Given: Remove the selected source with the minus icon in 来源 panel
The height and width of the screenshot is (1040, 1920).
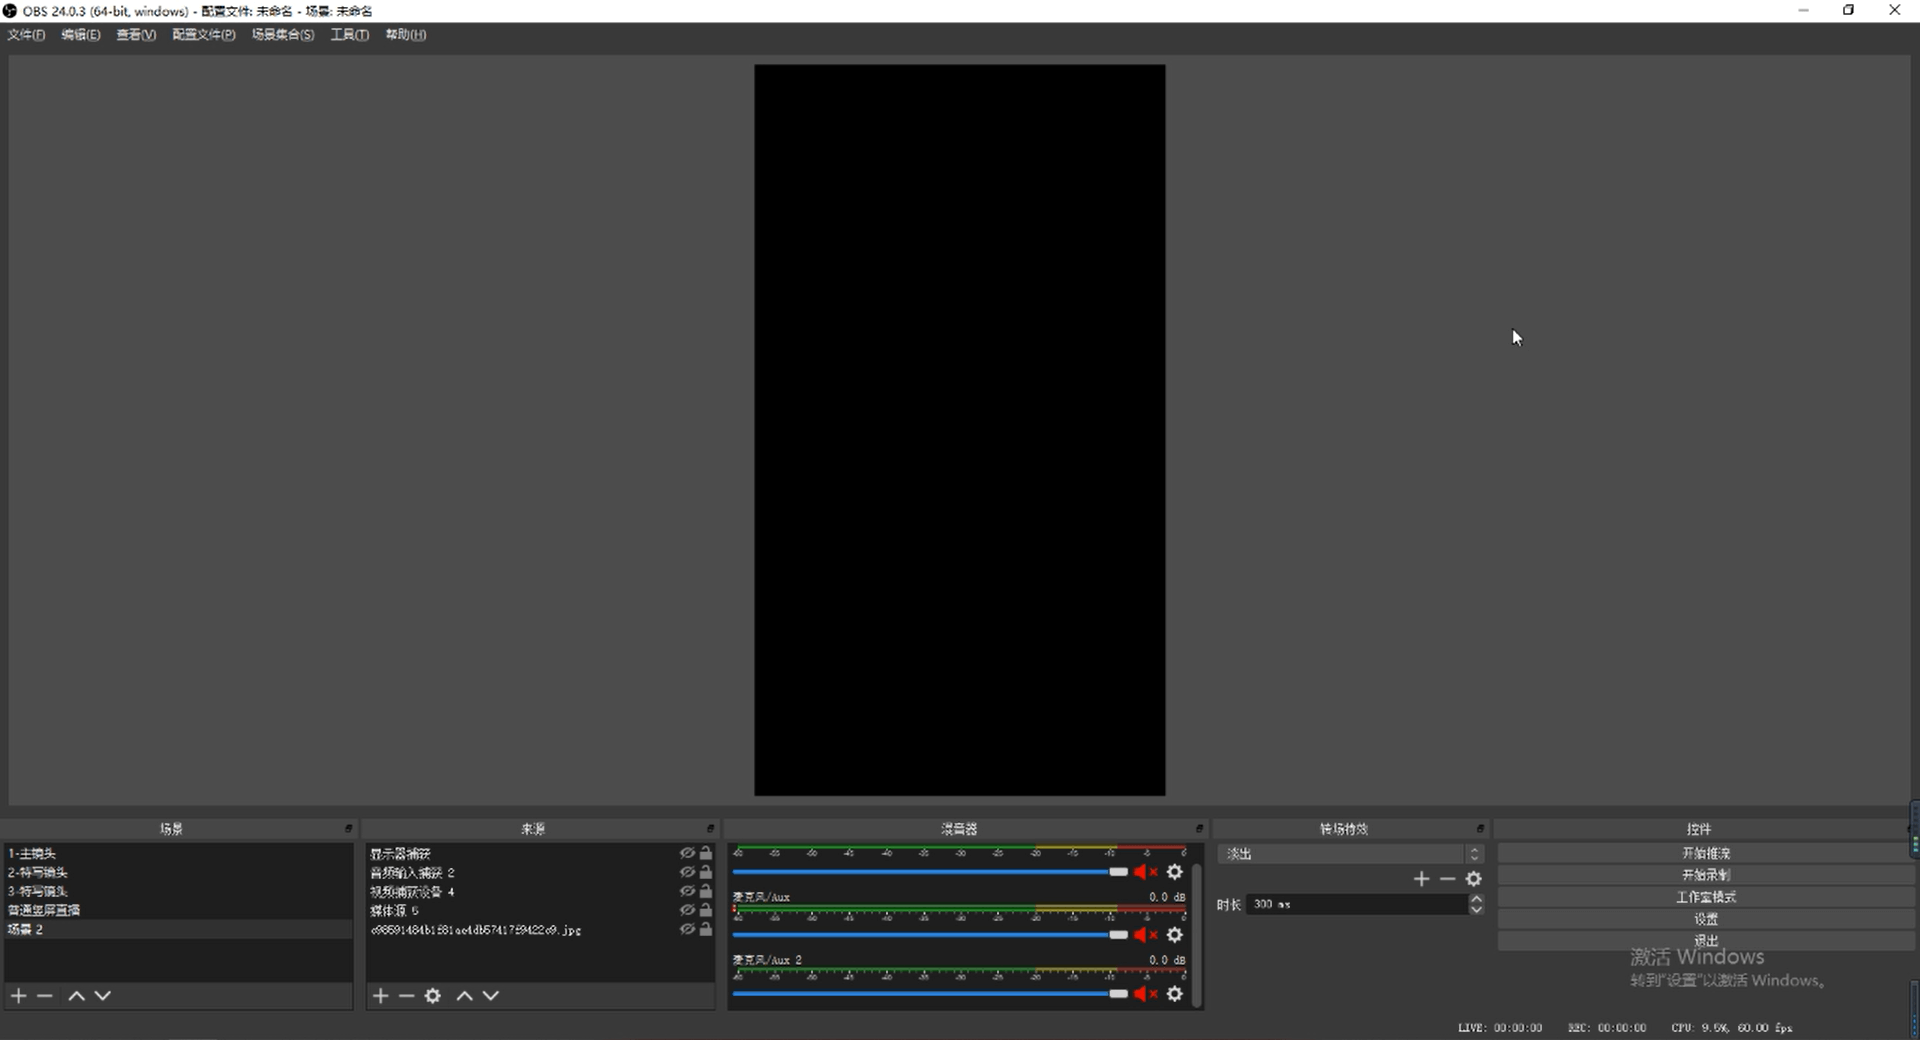Looking at the screenshot, I should 406,995.
